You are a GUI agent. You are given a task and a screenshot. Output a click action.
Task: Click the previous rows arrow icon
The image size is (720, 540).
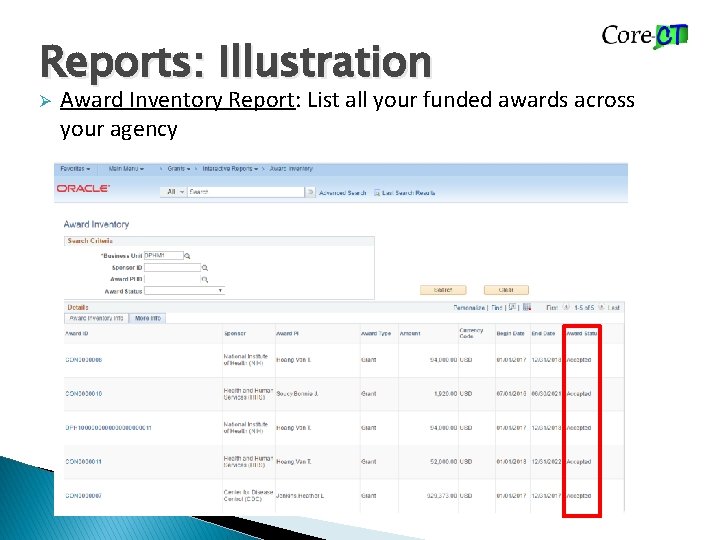(567, 307)
